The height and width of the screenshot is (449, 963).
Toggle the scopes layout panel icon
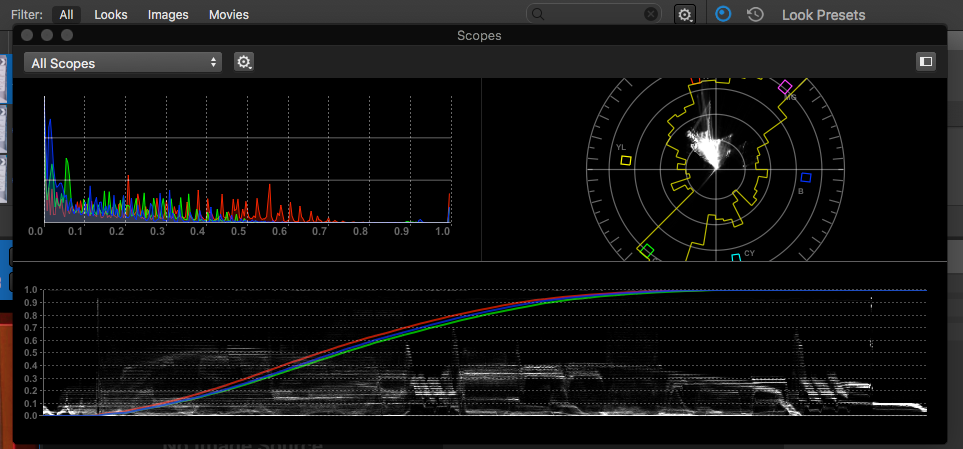click(x=925, y=62)
